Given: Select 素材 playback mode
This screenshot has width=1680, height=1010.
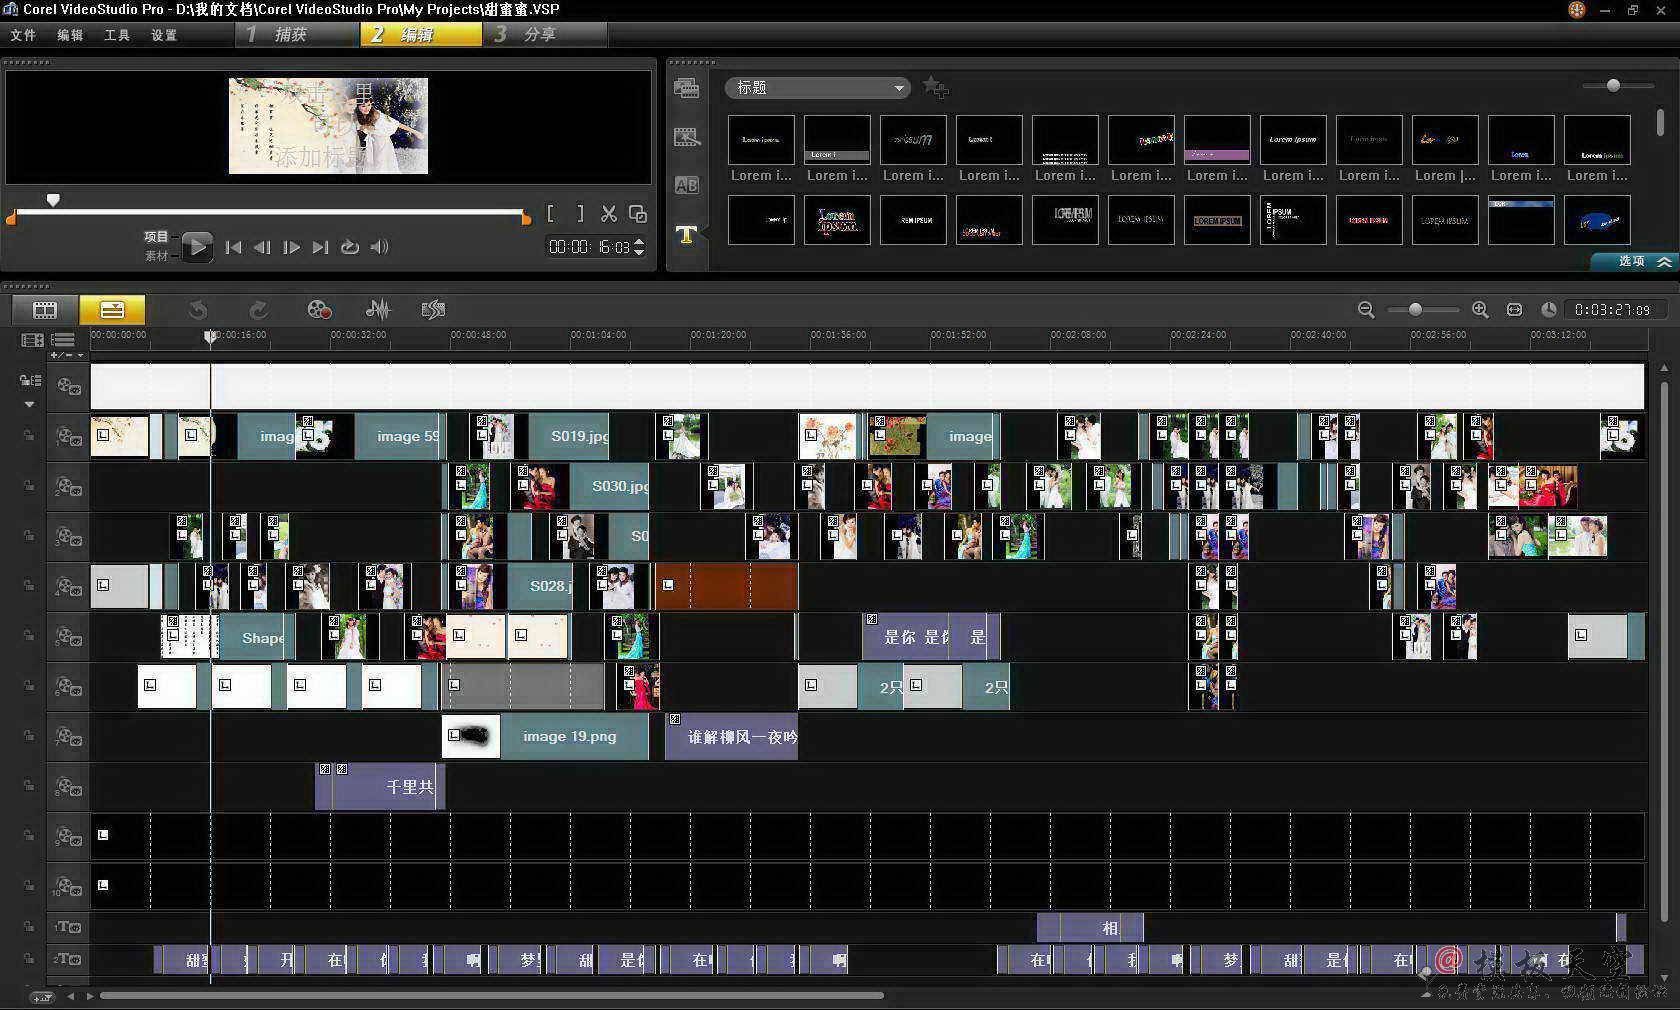Looking at the screenshot, I should (x=157, y=256).
